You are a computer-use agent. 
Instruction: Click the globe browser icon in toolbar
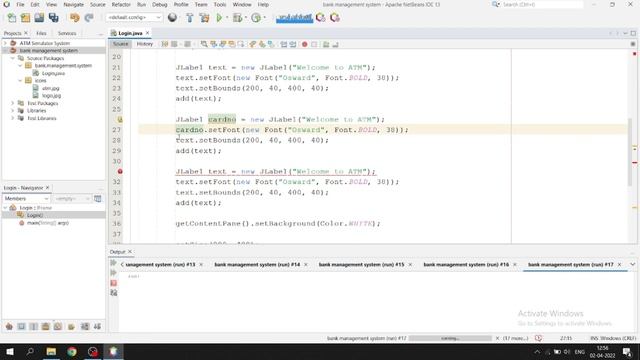click(x=172, y=18)
